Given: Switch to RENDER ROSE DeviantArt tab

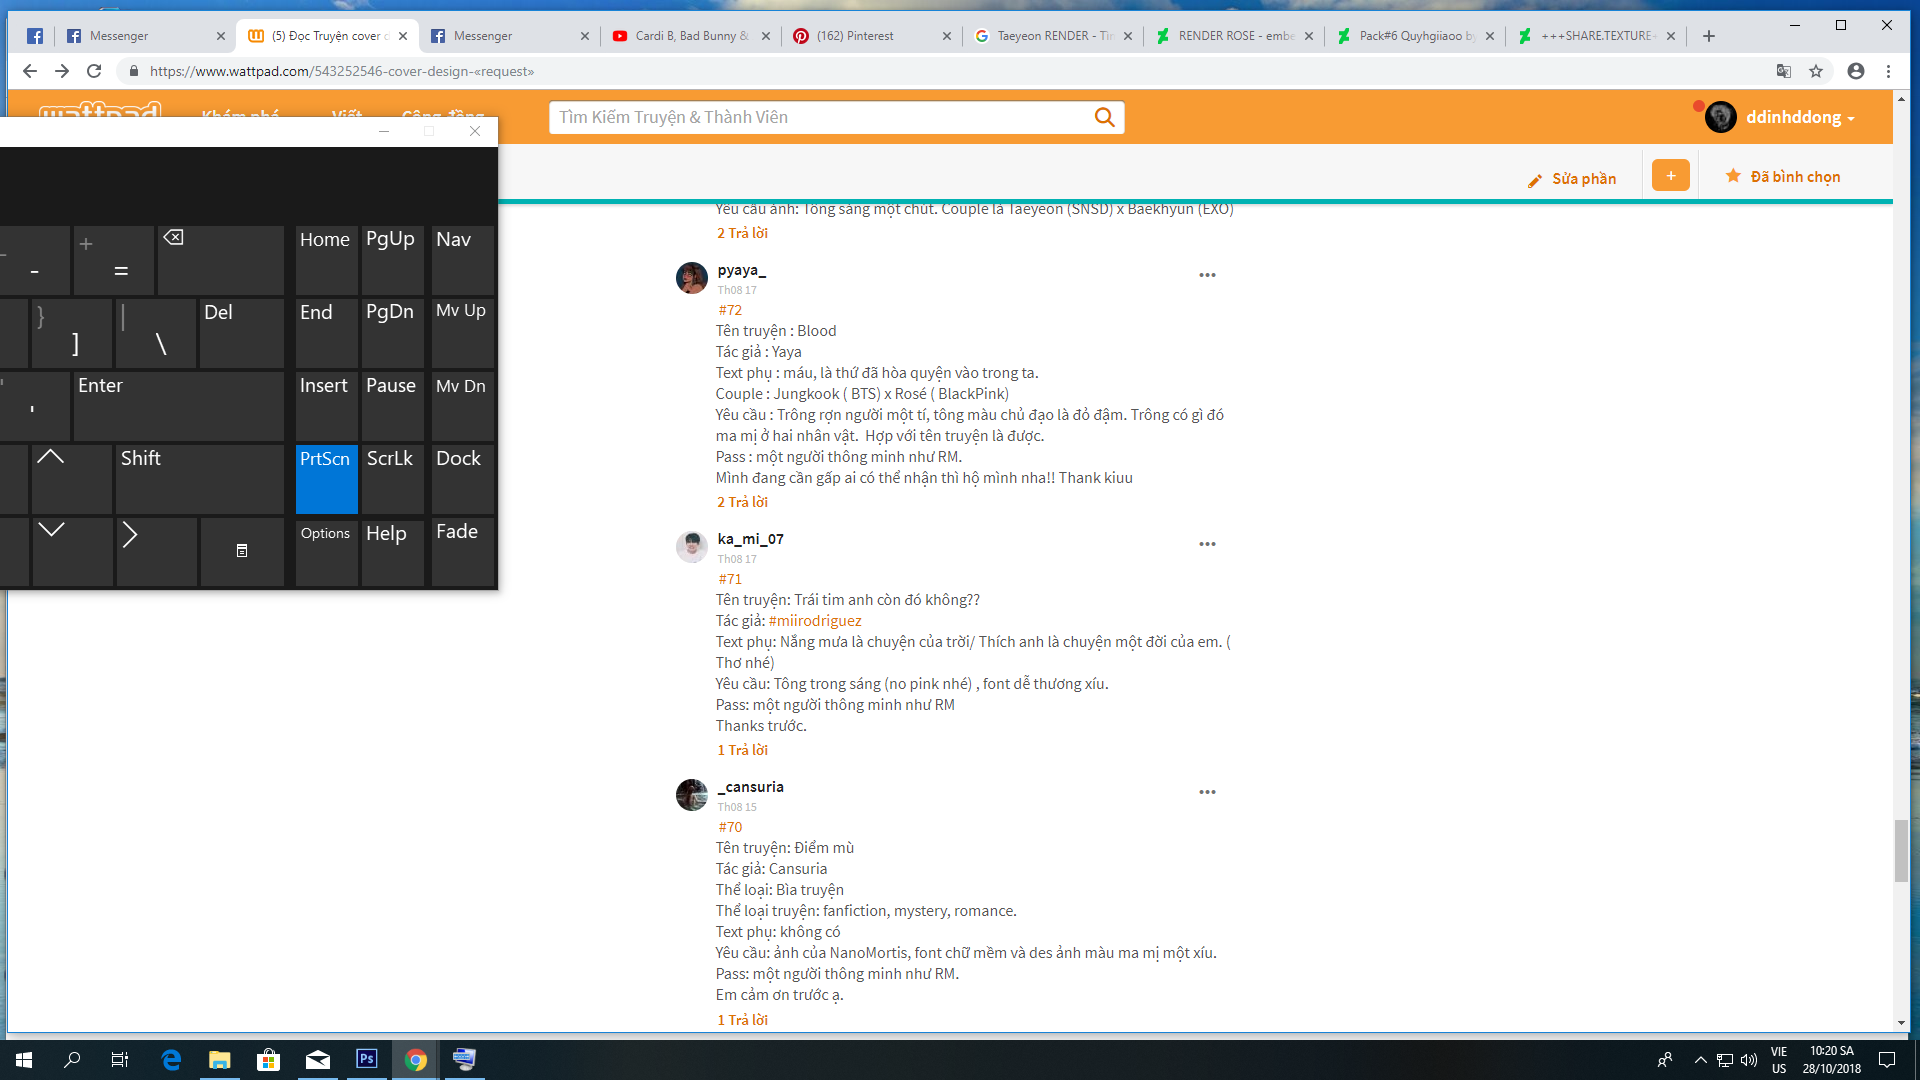Looking at the screenshot, I should [1234, 36].
